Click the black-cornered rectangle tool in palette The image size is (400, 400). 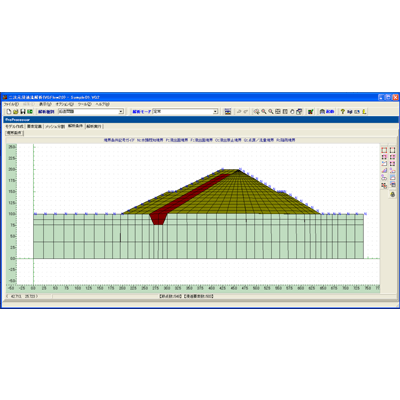point(392,151)
